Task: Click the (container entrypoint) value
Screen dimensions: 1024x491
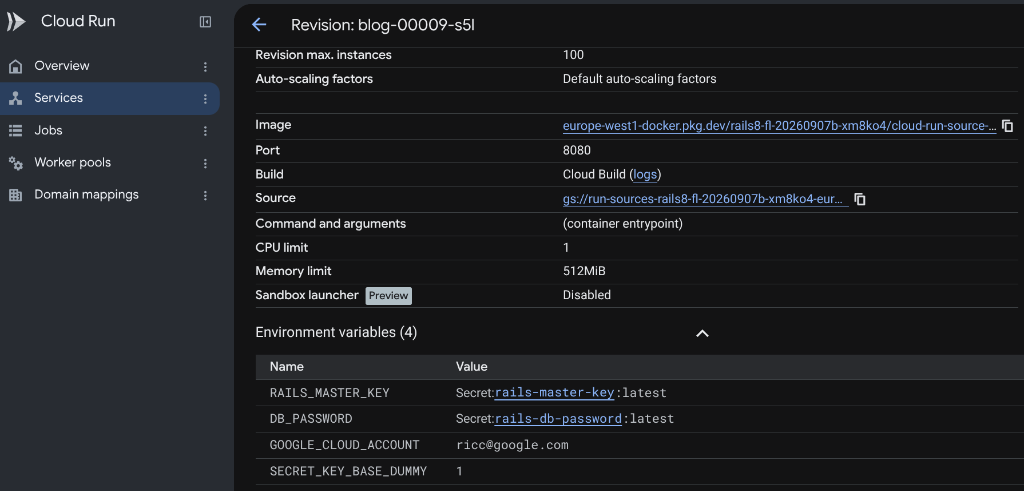Action: point(622,223)
